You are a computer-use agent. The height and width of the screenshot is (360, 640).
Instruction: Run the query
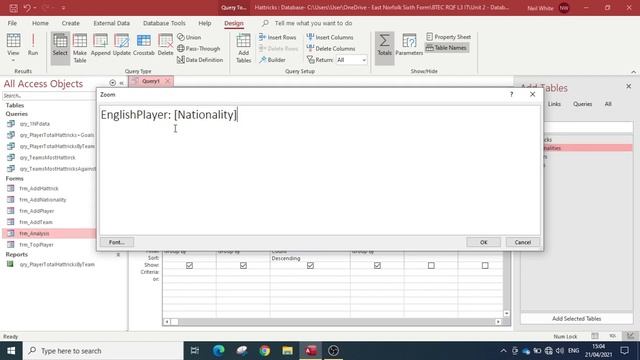pyautogui.click(x=33, y=45)
